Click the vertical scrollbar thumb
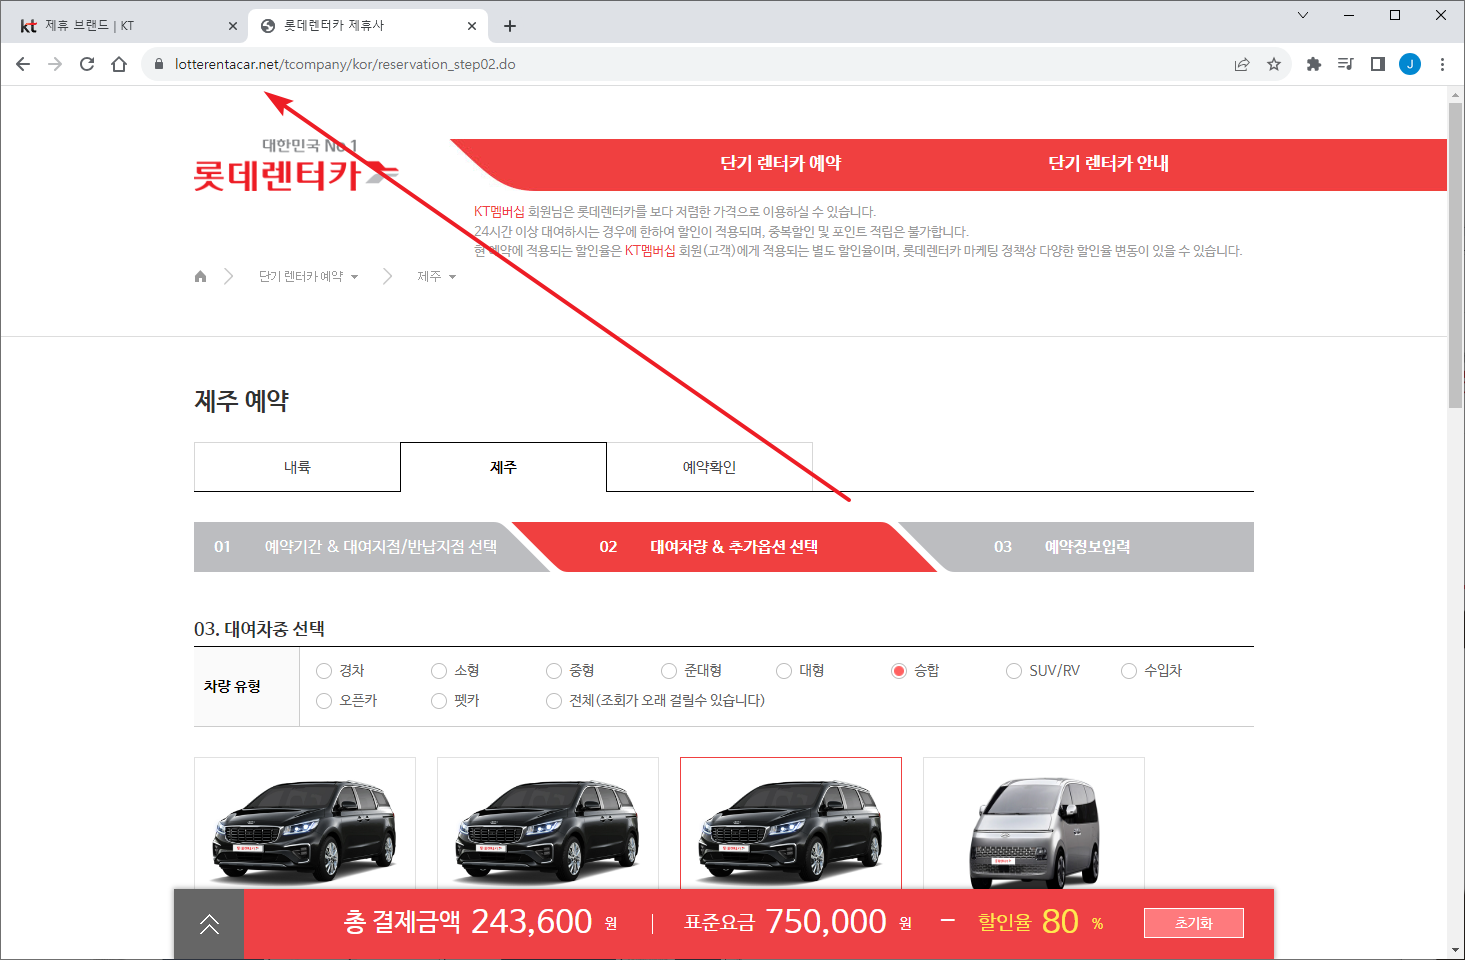The width and height of the screenshot is (1465, 960). click(x=1455, y=255)
